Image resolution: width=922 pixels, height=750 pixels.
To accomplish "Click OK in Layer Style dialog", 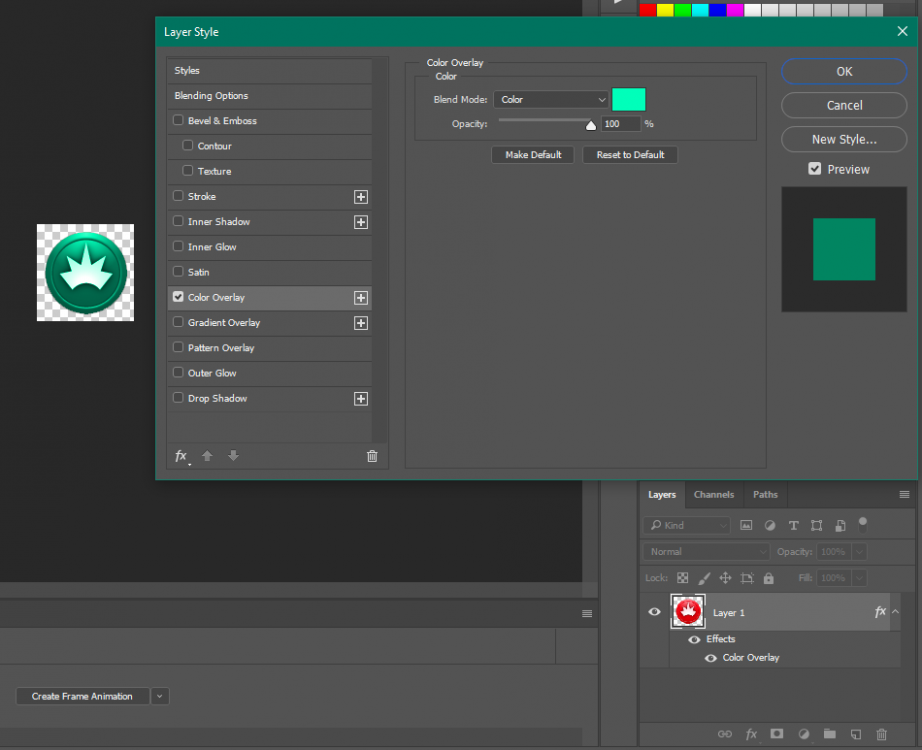I will [x=844, y=71].
